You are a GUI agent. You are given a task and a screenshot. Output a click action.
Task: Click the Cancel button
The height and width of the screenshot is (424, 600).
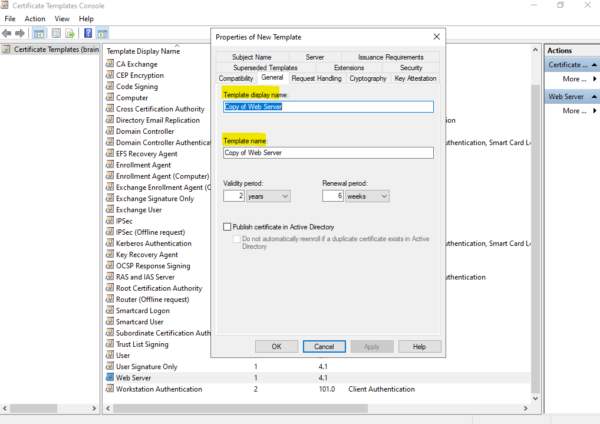324,347
